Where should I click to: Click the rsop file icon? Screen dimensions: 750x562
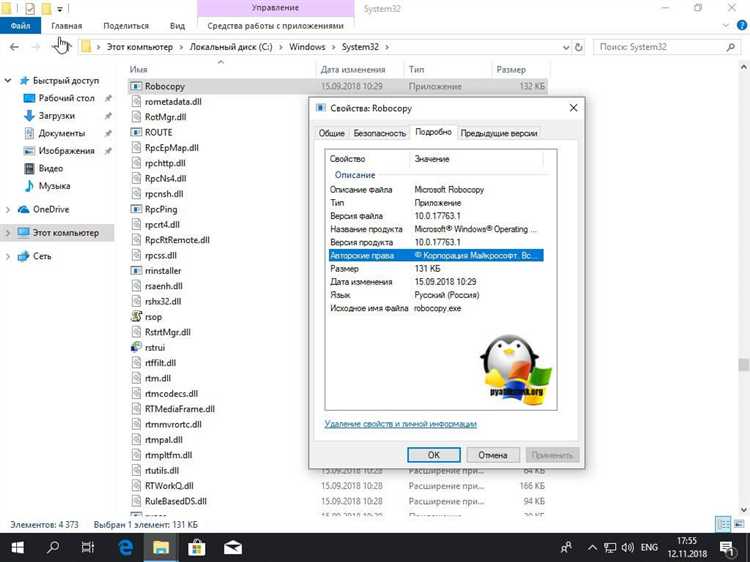pos(136,317)
